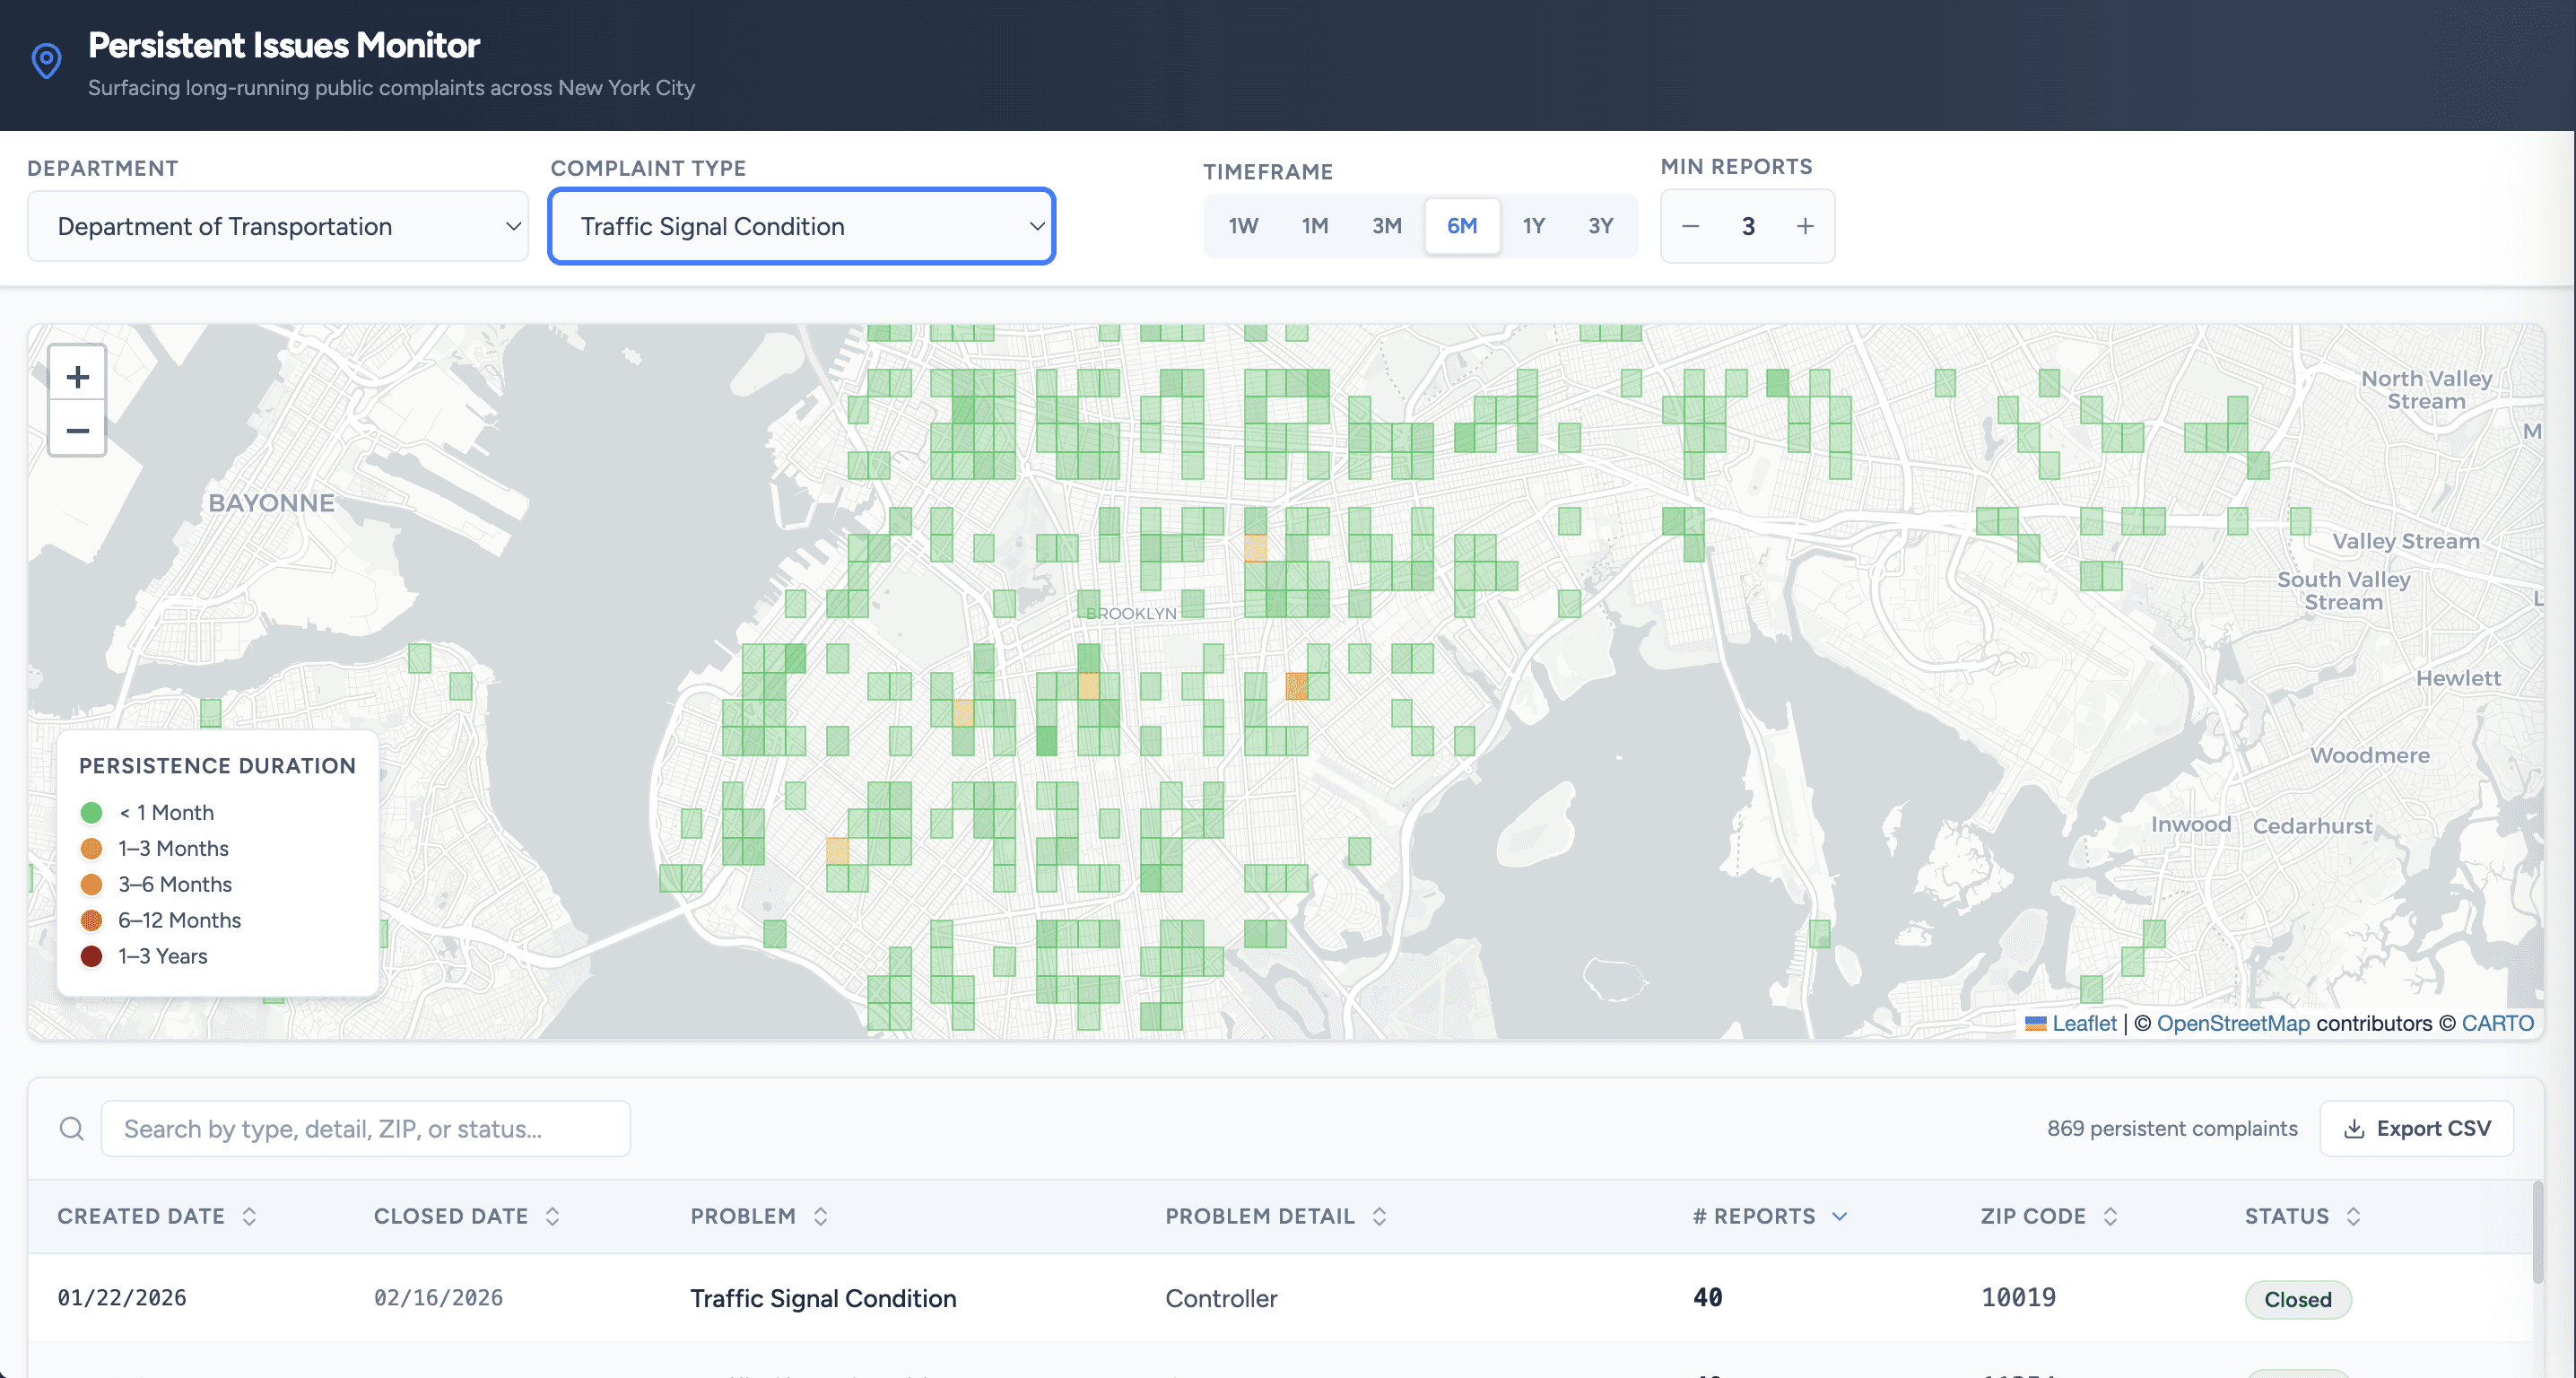Switch timeframe to 1Y
2576x1378 pixels.
click(1533, 226)
